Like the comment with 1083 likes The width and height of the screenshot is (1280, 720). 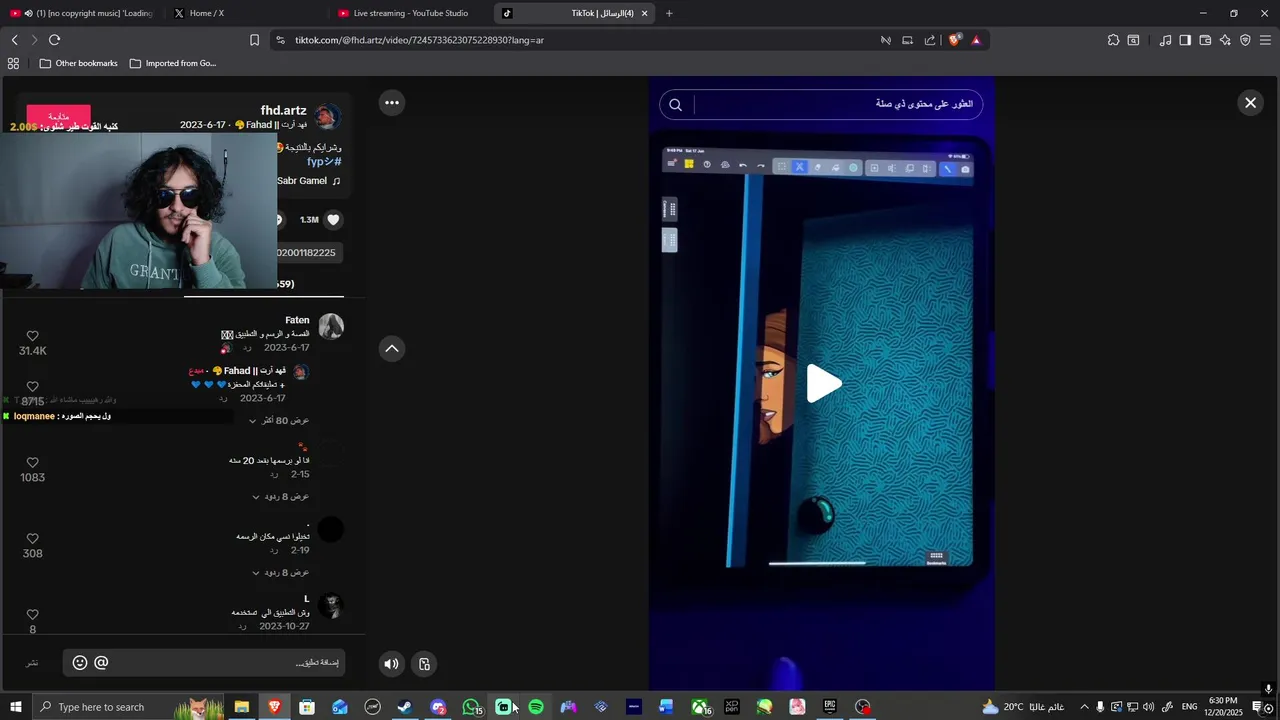click(32, 463)
